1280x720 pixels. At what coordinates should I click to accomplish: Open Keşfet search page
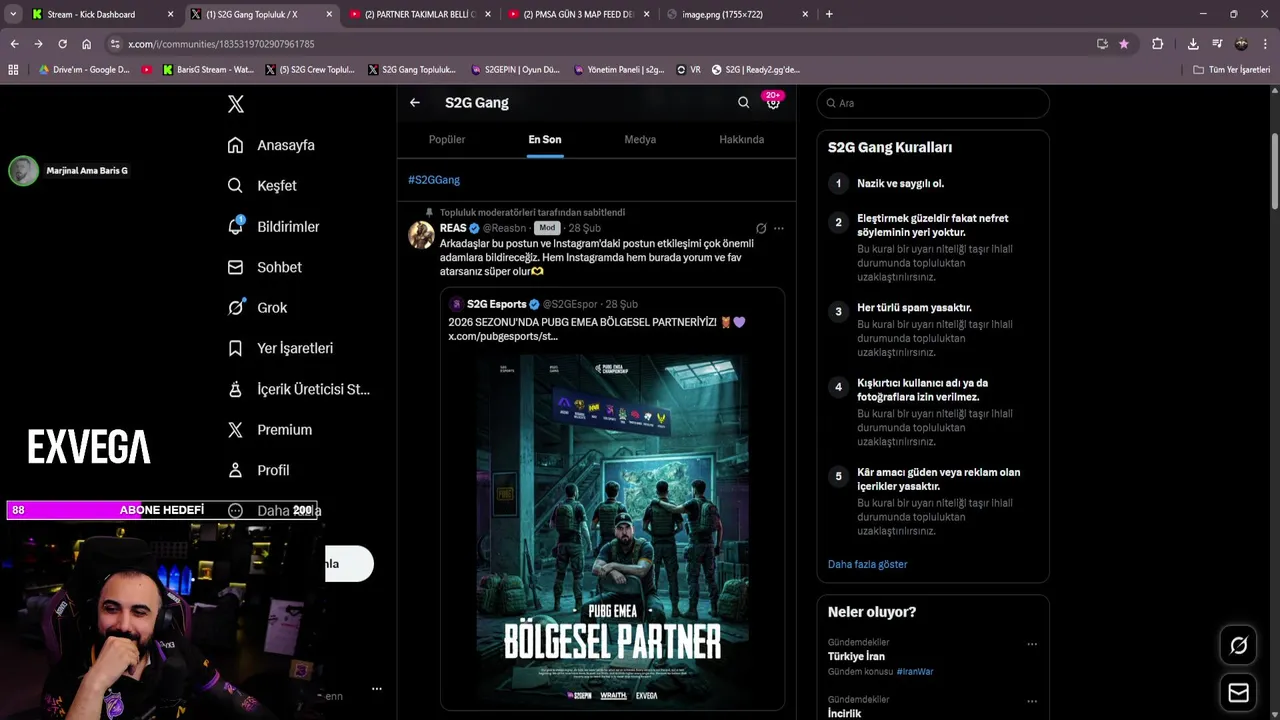262,186
